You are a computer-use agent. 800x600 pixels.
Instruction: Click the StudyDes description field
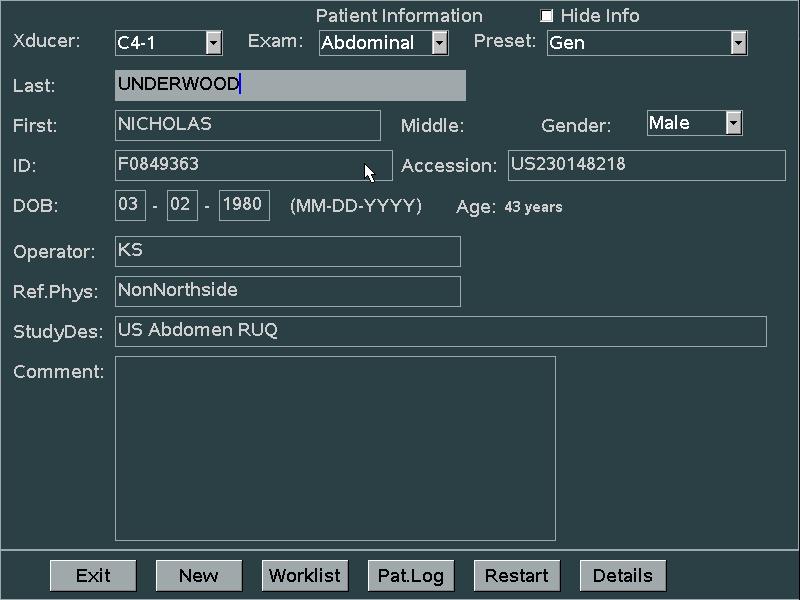coord(440,331)
